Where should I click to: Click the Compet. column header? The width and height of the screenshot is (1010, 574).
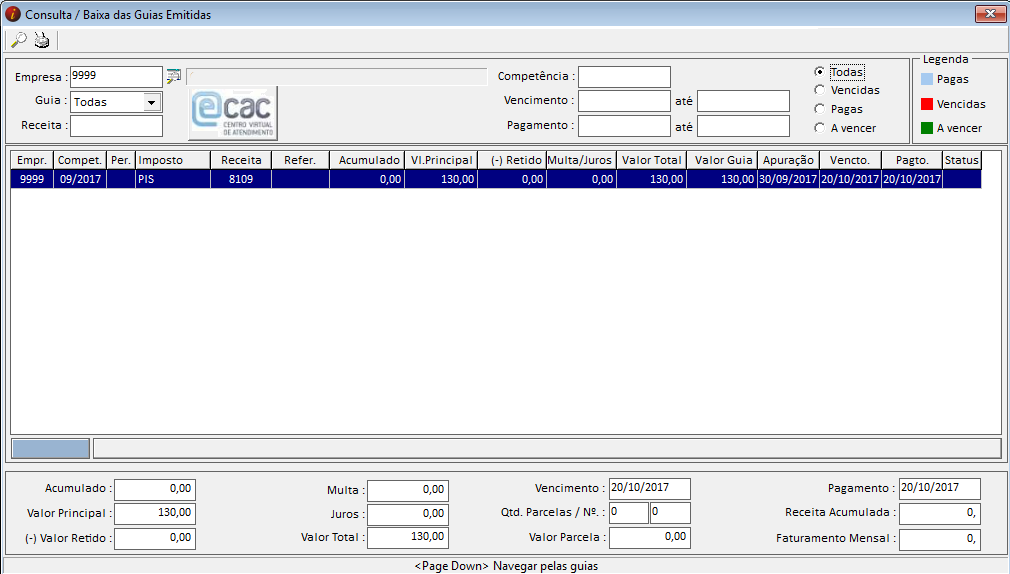80,160
